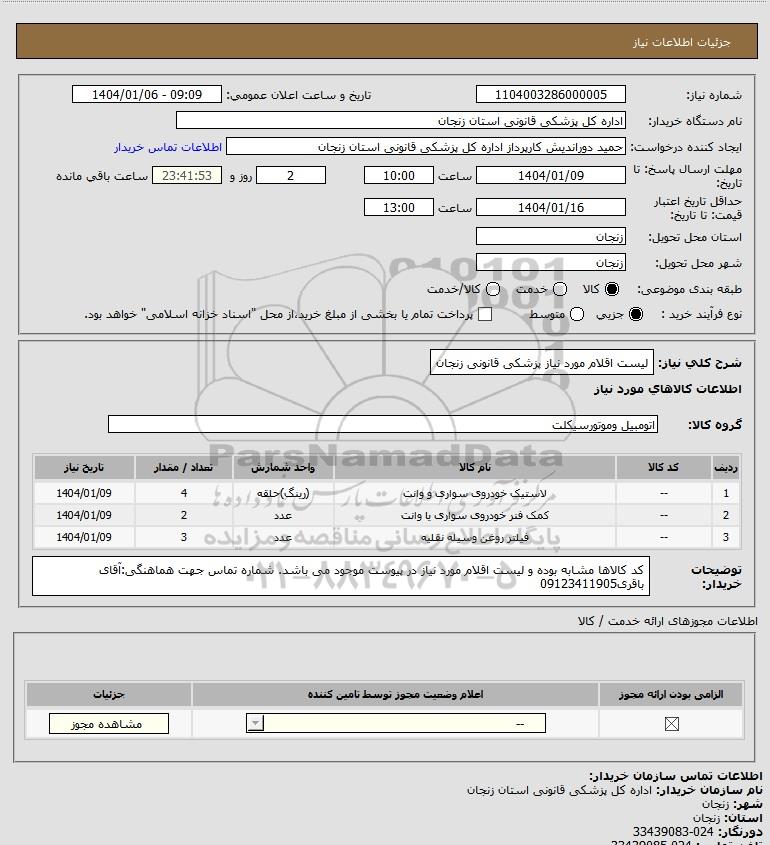Click the شرح کلی نیاز description field
The image size is (770, 845).
tap(542, 363)
